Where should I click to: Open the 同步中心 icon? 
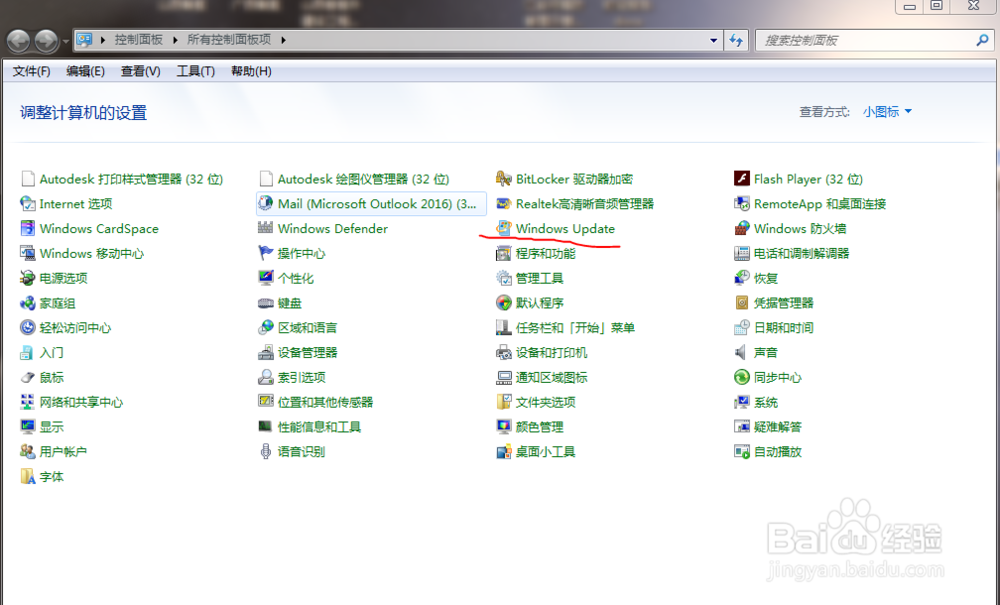[742, 377]
